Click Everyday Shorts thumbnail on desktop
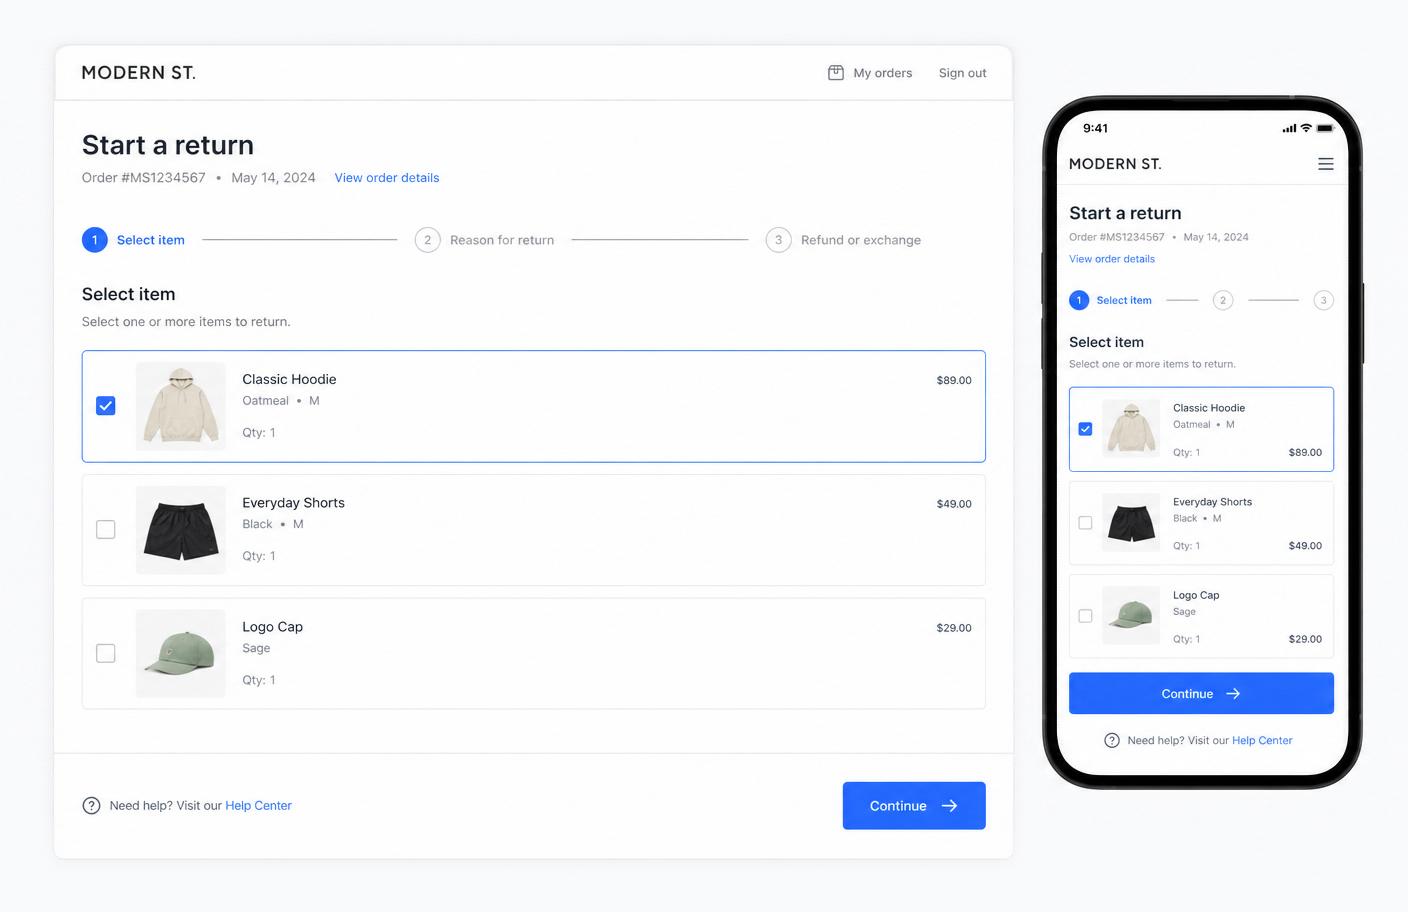This screenshot has width=1408, height=912. point(181,530)
